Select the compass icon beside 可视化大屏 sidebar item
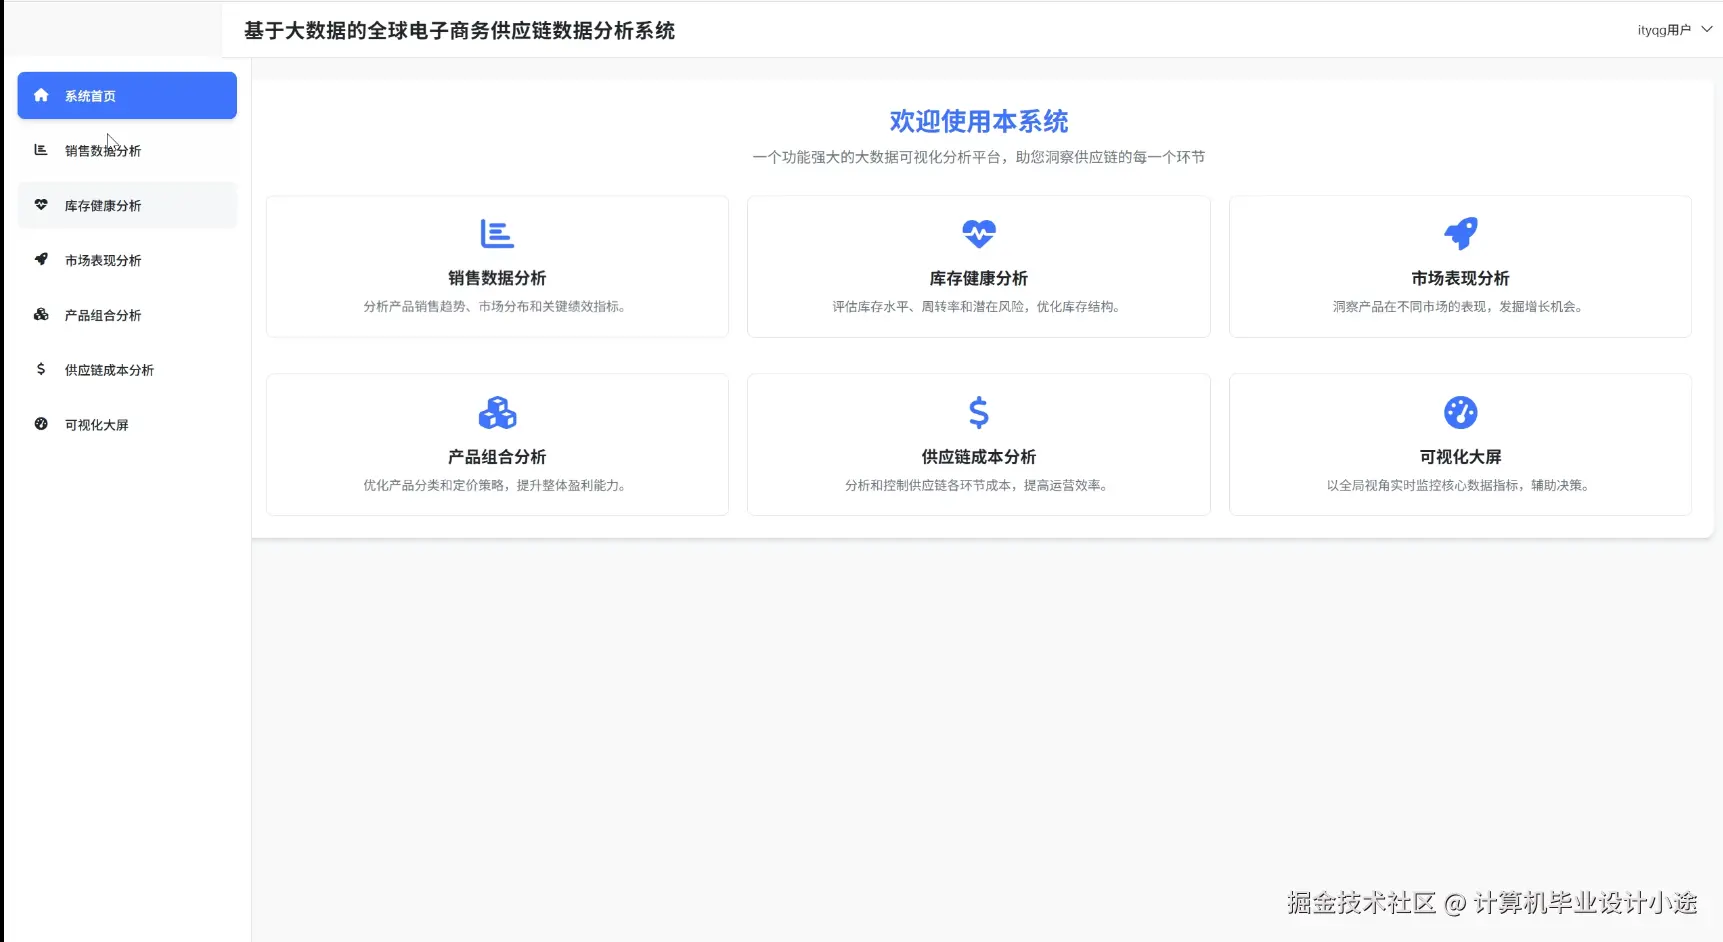Screen dimensions: 1723x942 coord(41,424)
